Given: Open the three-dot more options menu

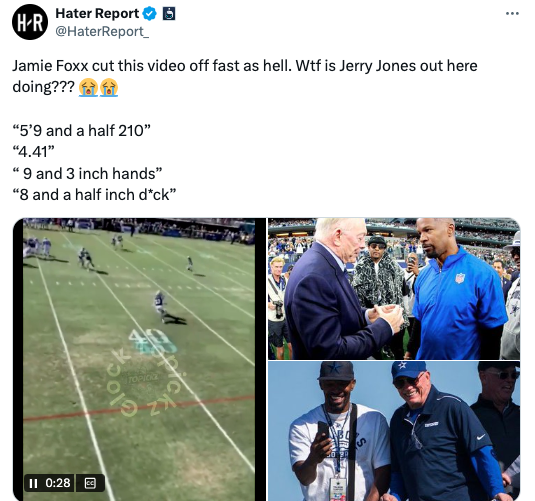Looking at the screenshot, I should click(x=512, y=14).
